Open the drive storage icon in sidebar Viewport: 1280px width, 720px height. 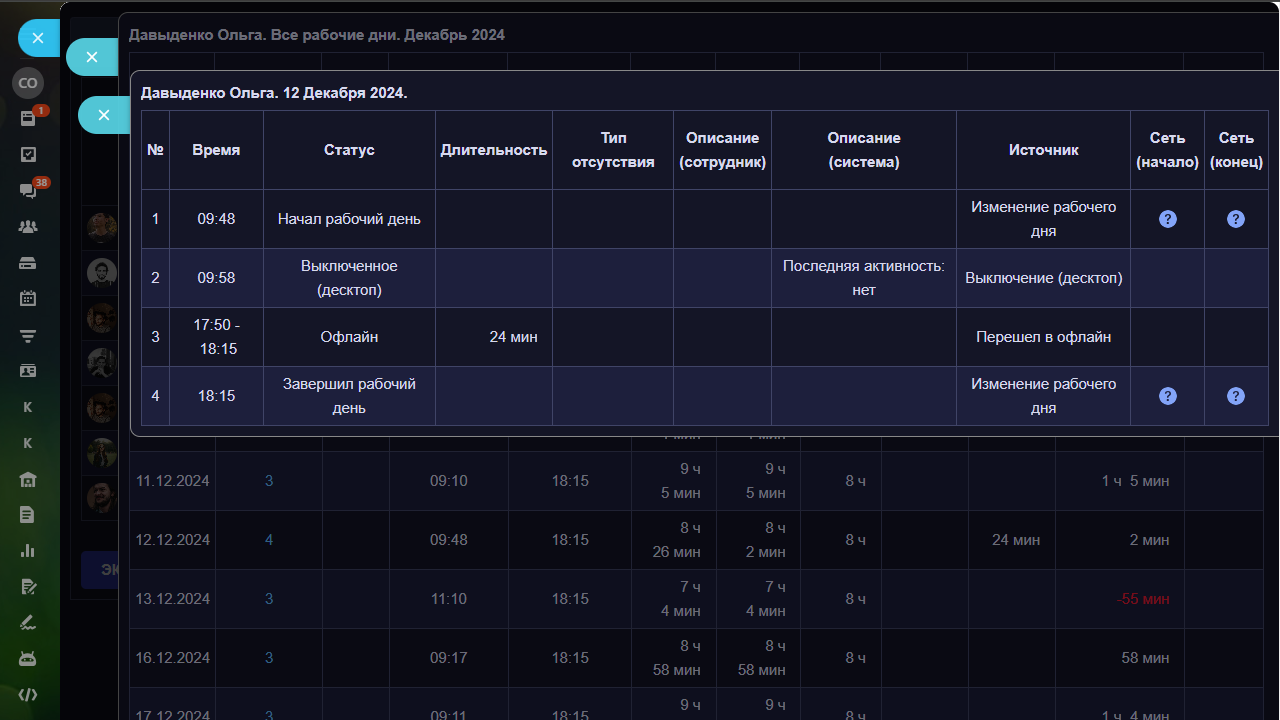point(28,263)
